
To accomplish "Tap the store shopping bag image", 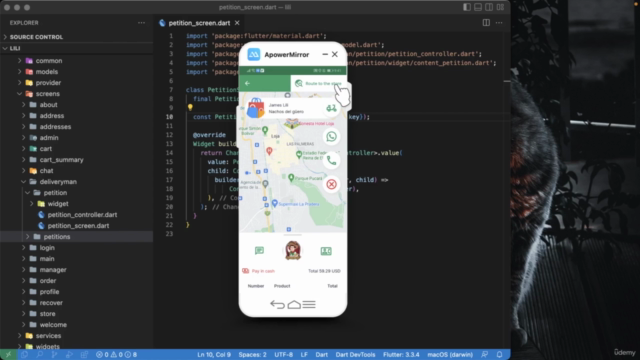I will click(x=256, y=108).
